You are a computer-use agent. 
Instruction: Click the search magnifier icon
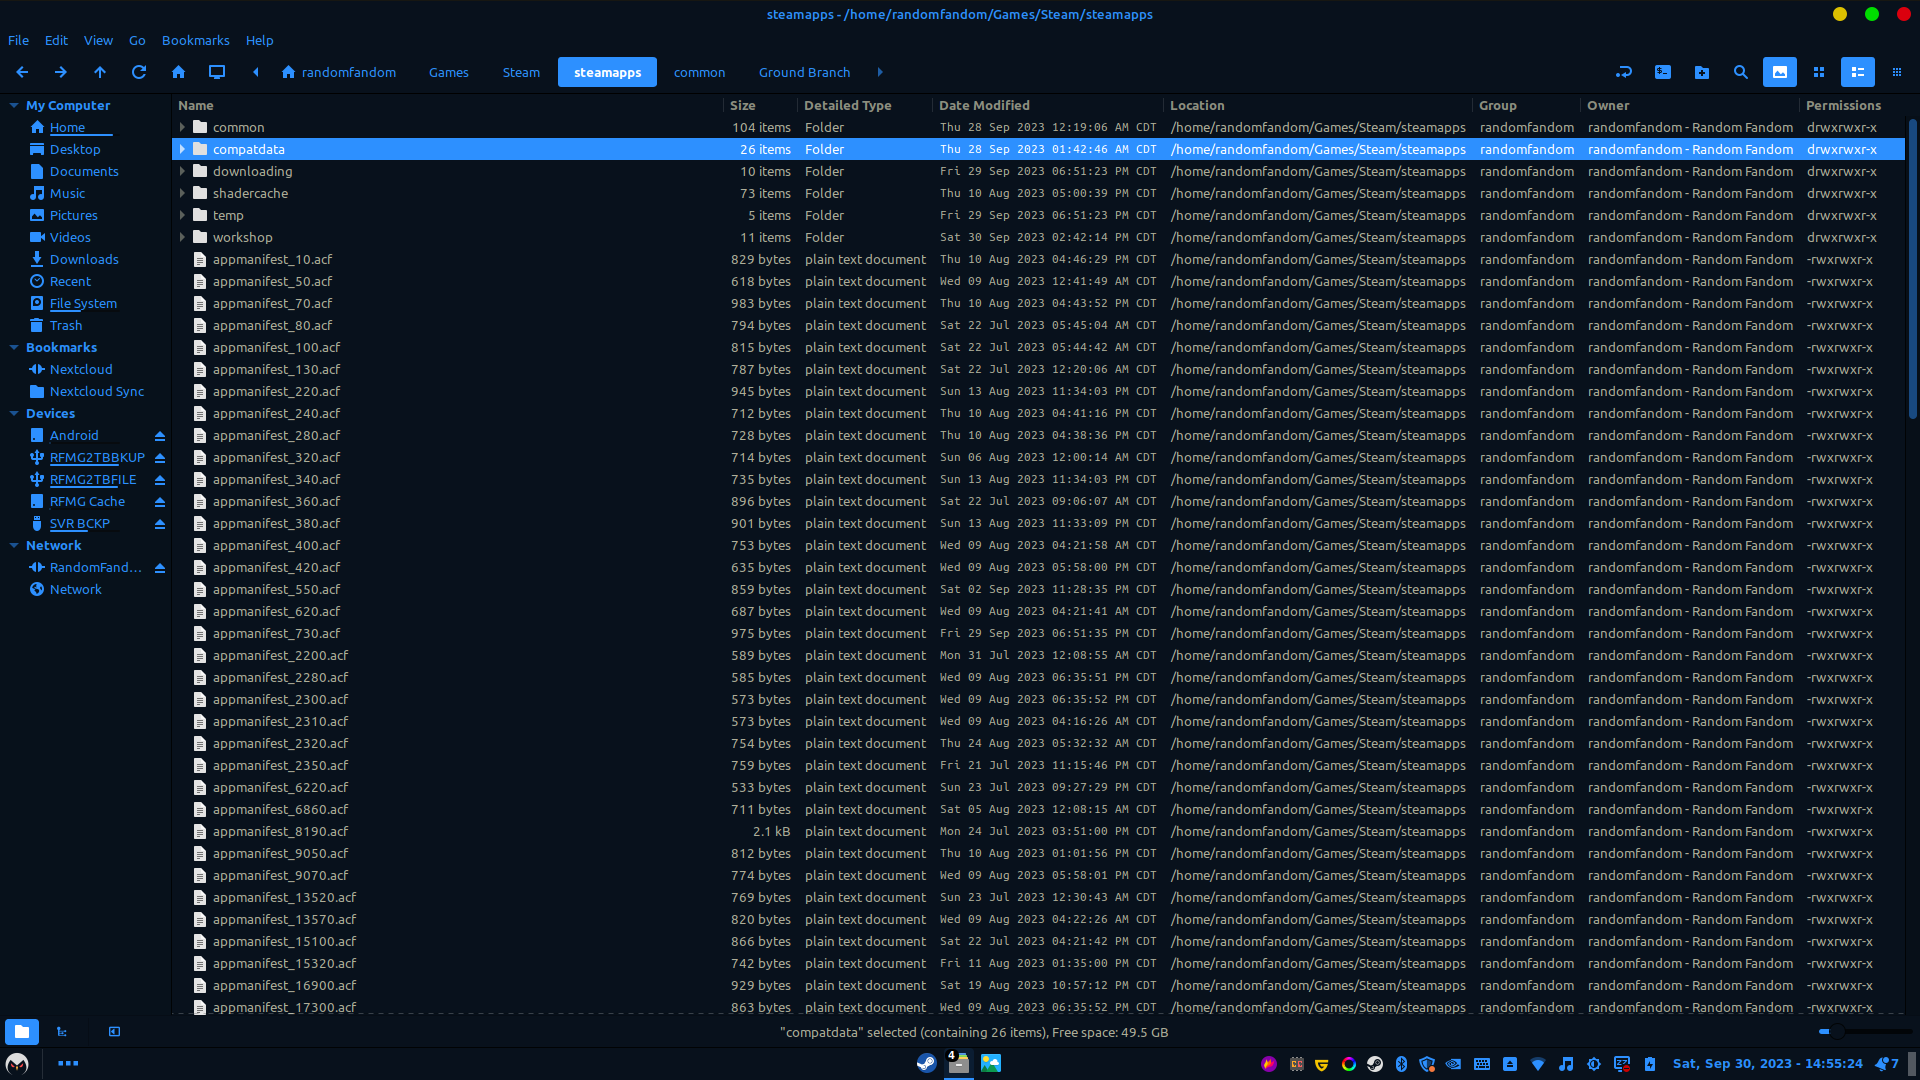(1741, 72)
